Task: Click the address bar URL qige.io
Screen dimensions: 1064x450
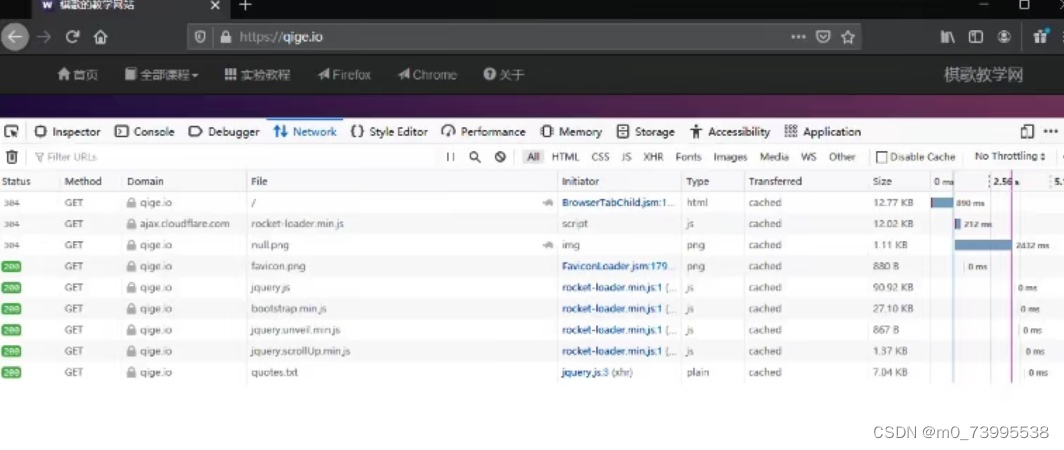Action: (280, 37)
